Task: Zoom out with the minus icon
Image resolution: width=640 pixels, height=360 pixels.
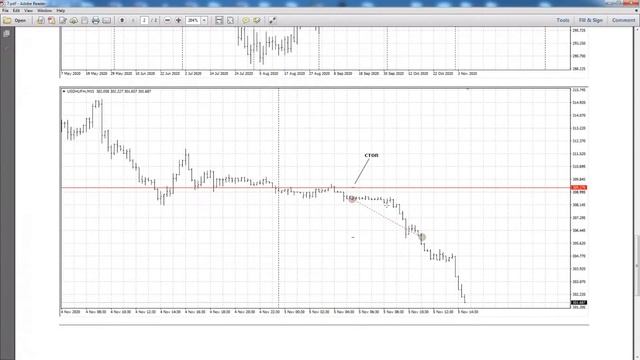Action: pyautogui.click(x=167, y=20)
